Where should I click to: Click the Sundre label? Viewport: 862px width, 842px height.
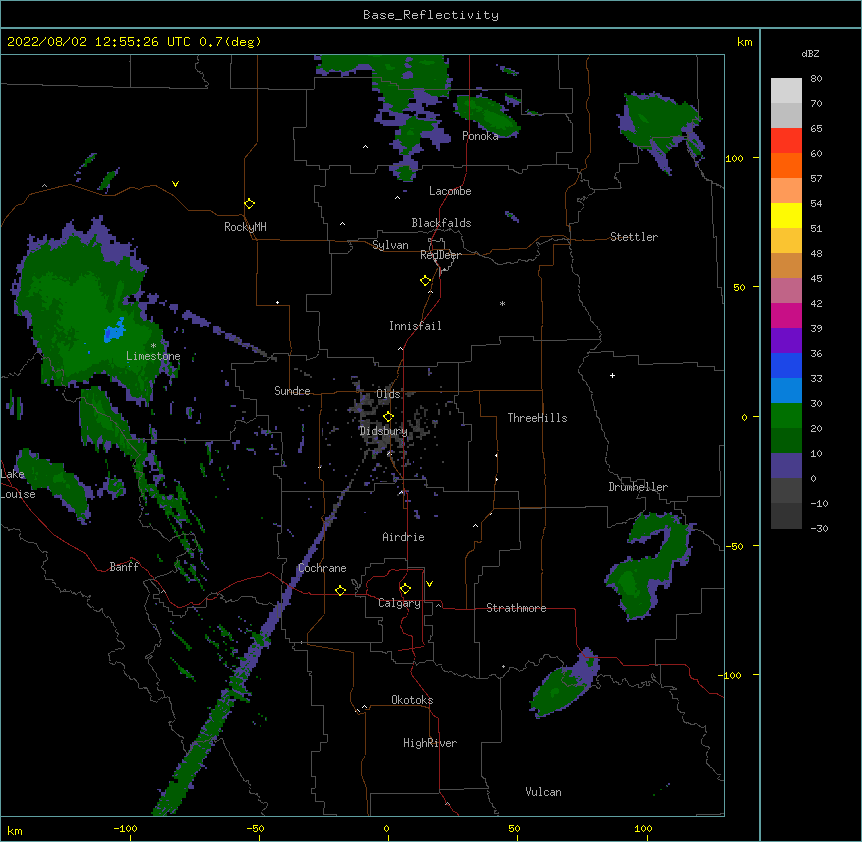292,391
